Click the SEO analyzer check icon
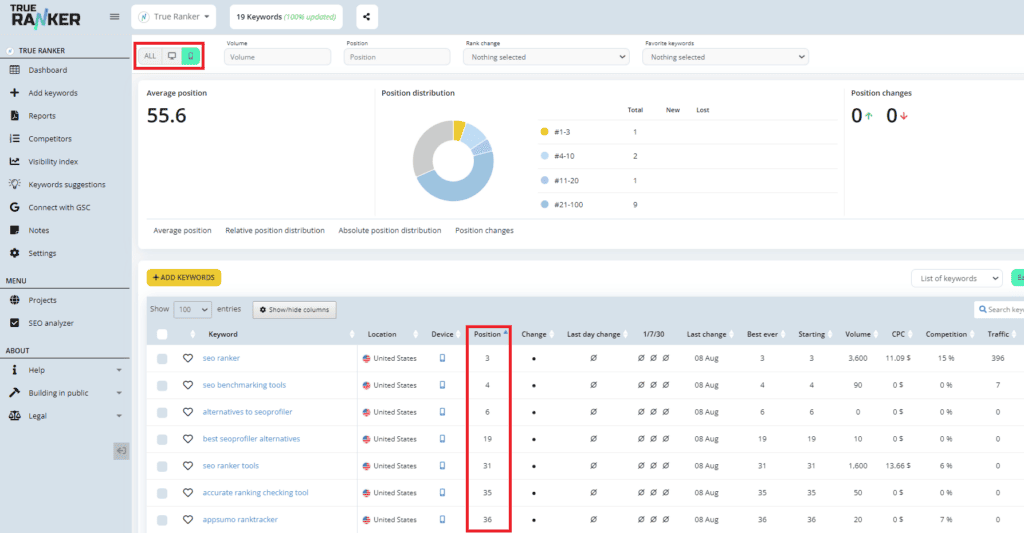 pos(14,323)
